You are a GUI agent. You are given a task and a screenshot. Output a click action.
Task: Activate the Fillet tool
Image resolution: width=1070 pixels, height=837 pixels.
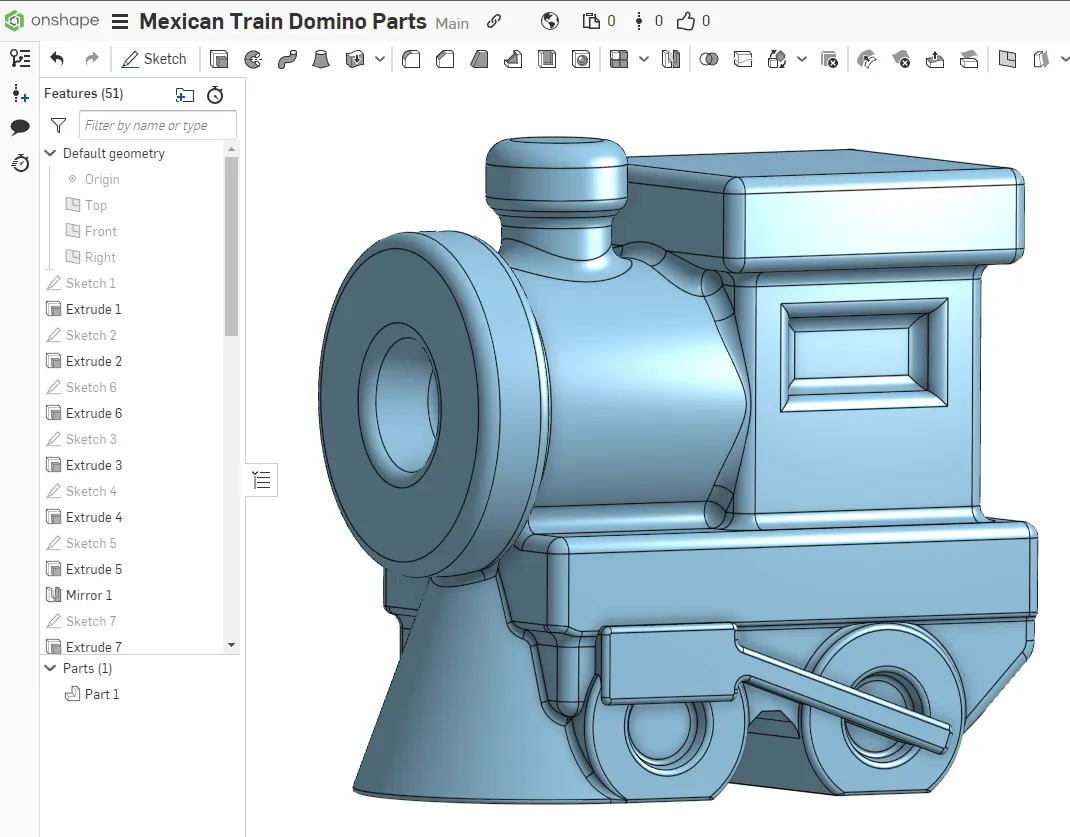click(x=411, y=60)
